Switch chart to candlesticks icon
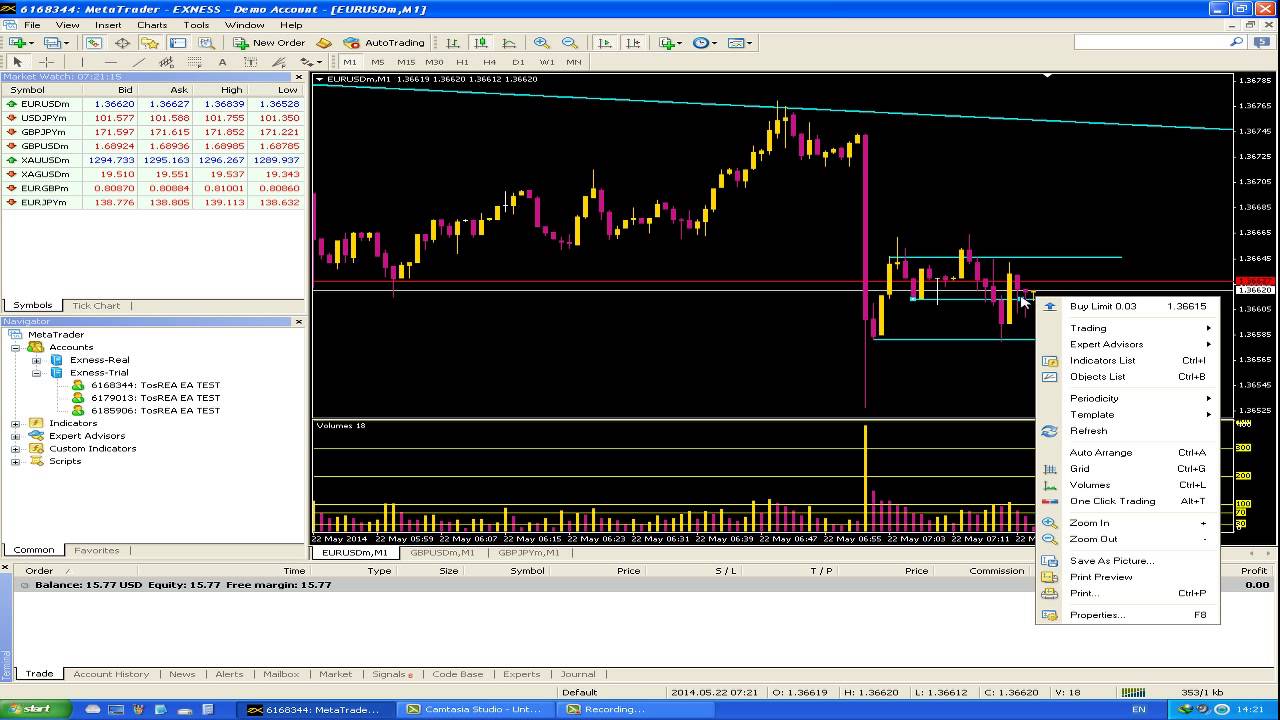Image resolution: width=1280 pixels, height=720 pixels. coord(481,43)
